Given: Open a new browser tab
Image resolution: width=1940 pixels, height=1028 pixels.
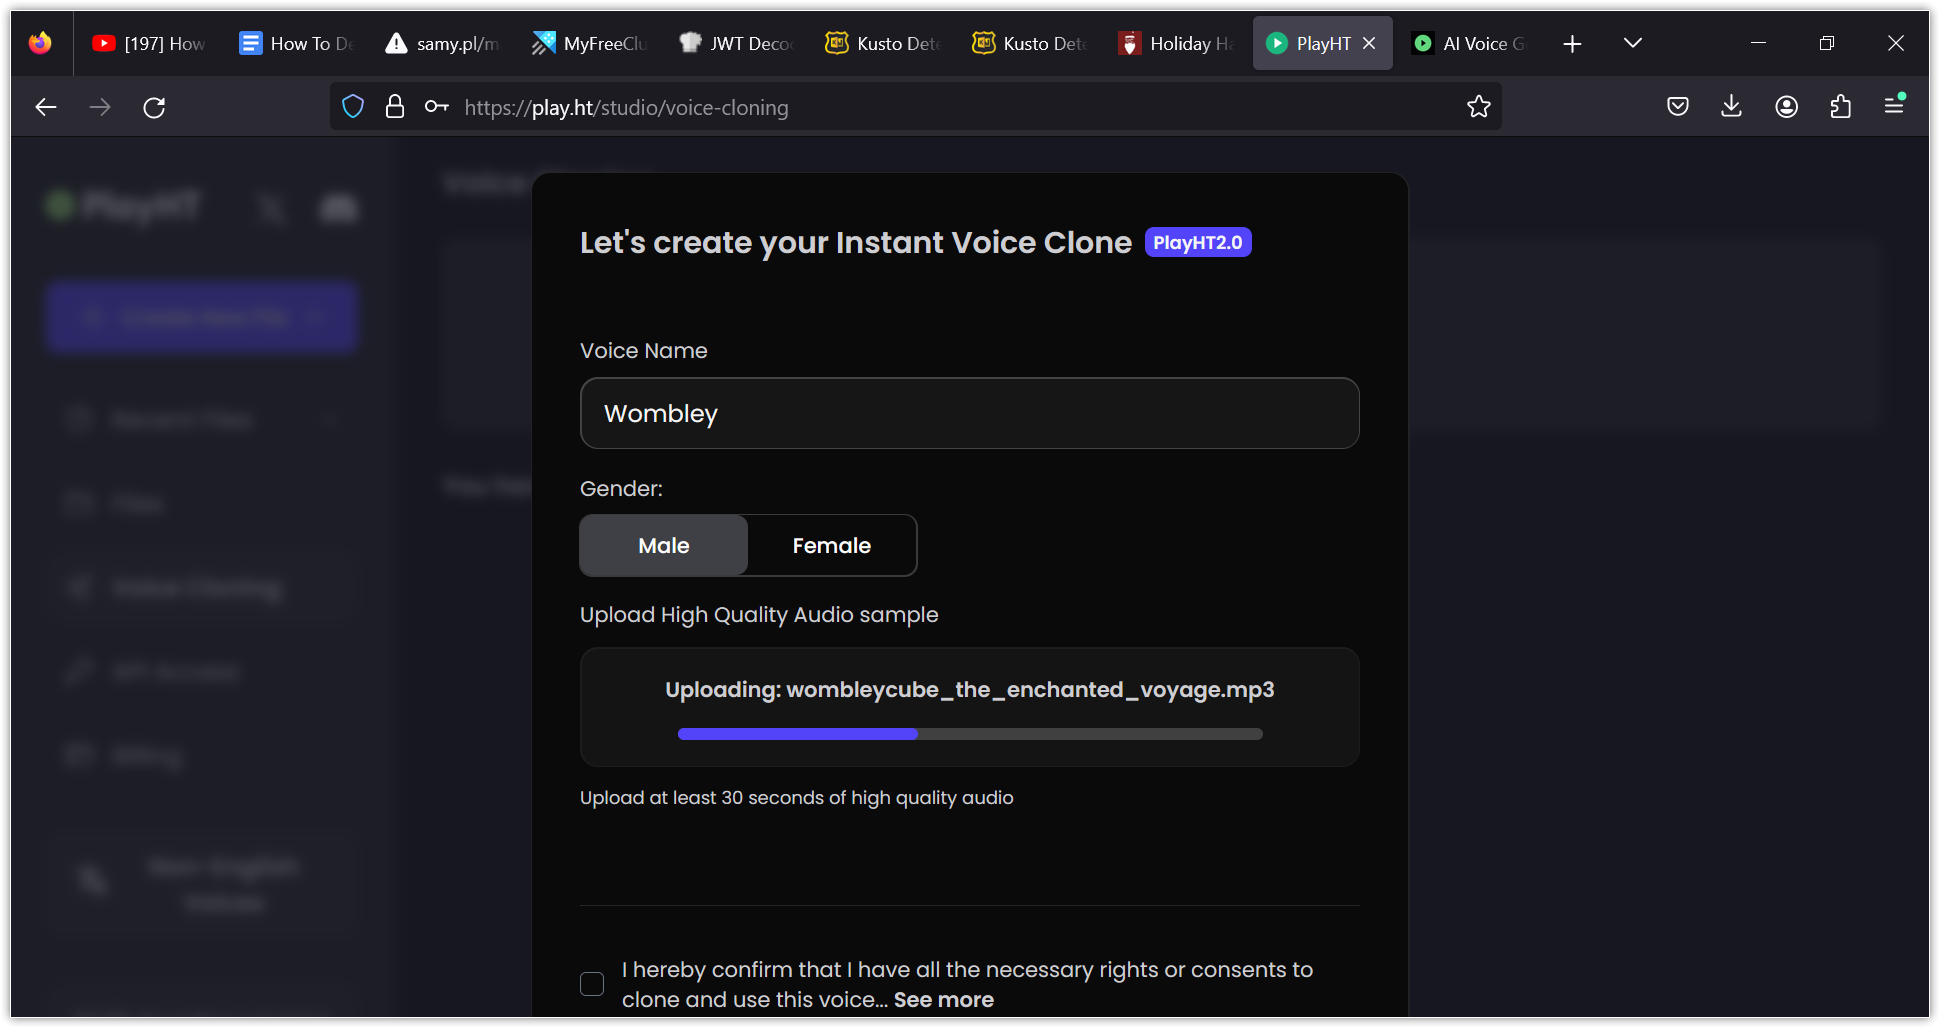Looking at the screenshot, I should pyautogui.click(x=1572, y=43).
